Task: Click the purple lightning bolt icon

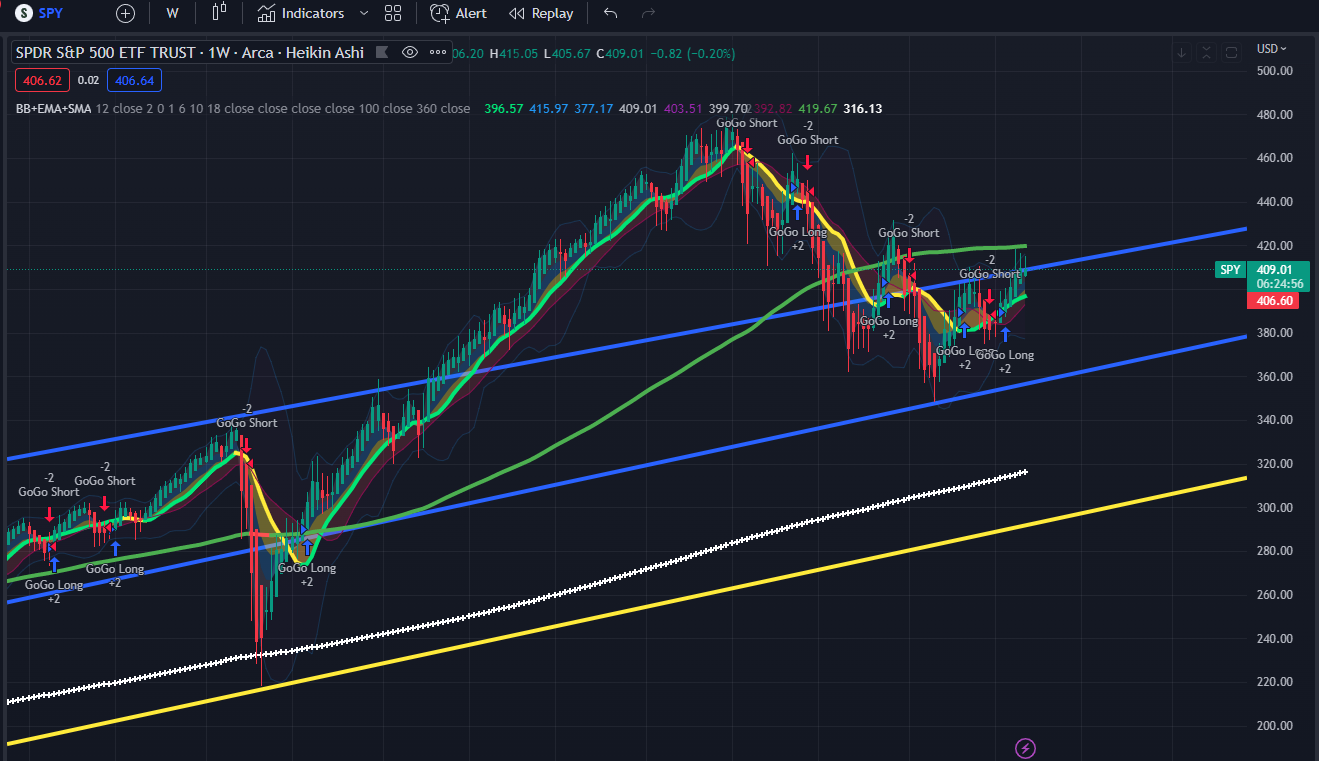Action: (1025, 747)
